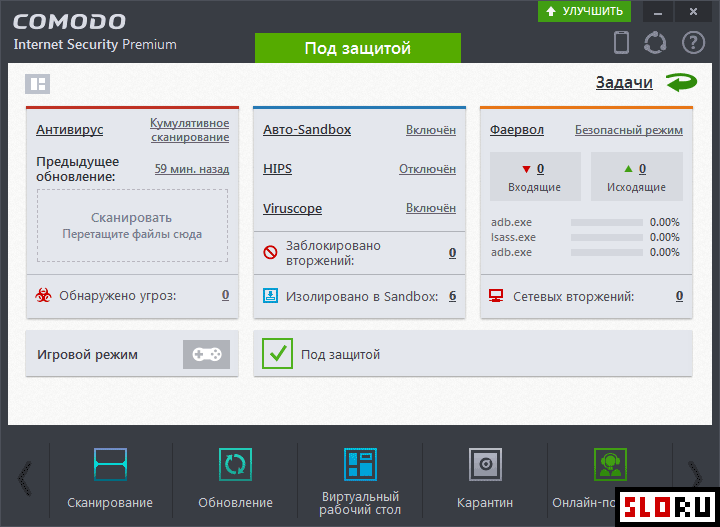Open the Антивирус settings link
The image size is (720, 527).
click(69, 130)
